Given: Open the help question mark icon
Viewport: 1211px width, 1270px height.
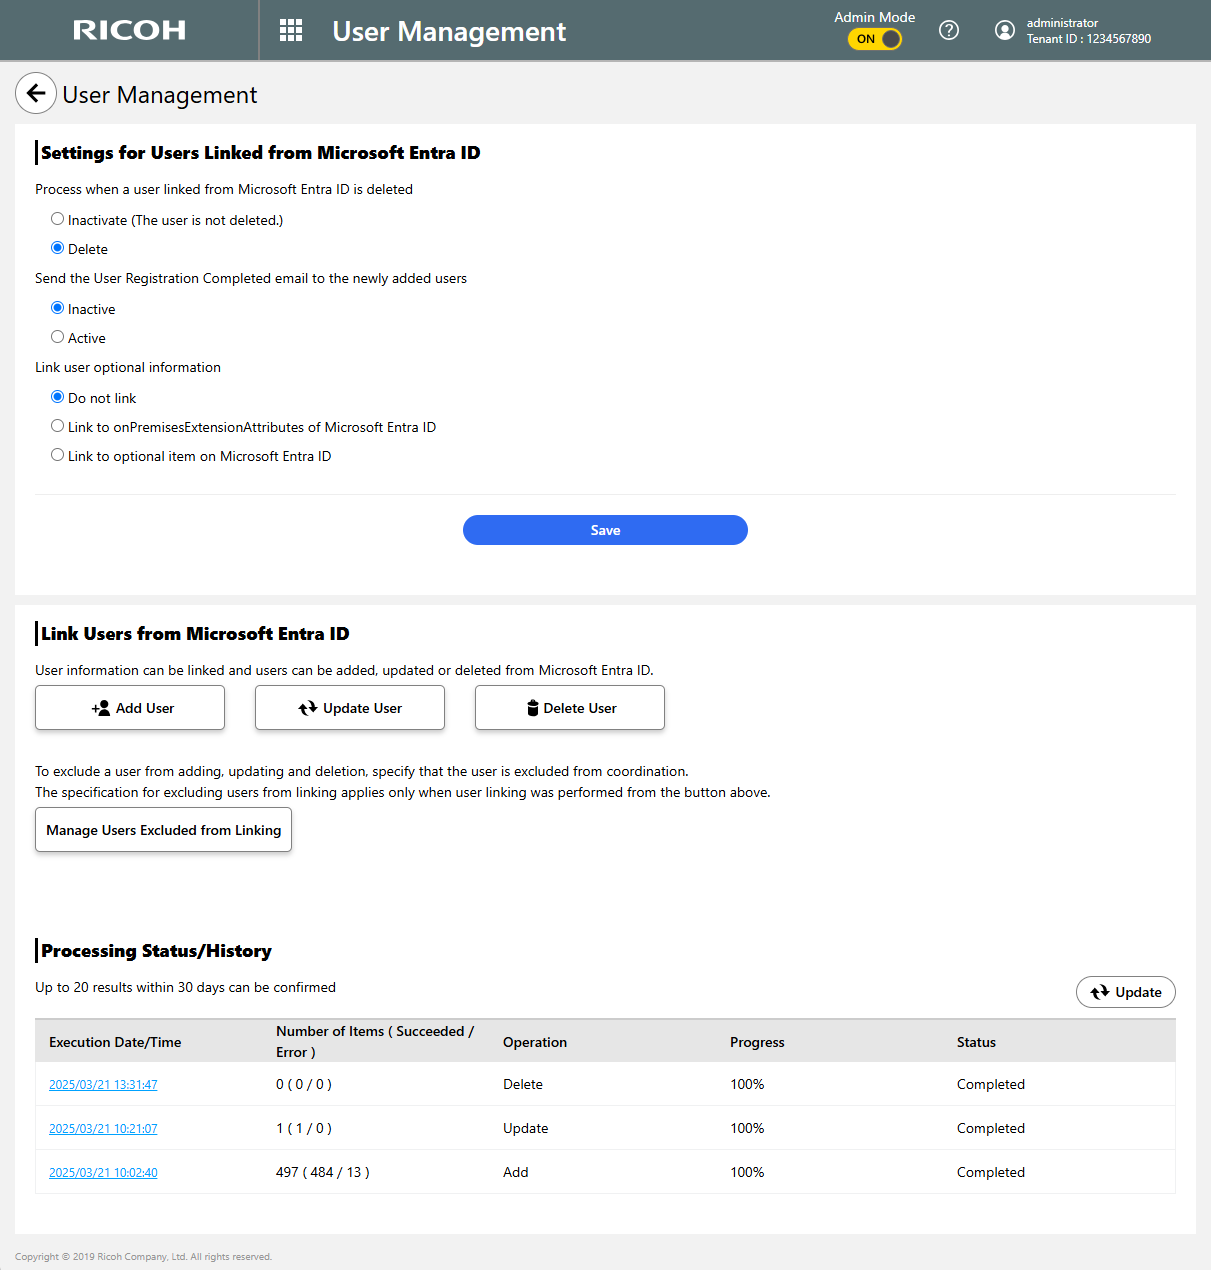Looking at the screenshot, I should [949, 30].
